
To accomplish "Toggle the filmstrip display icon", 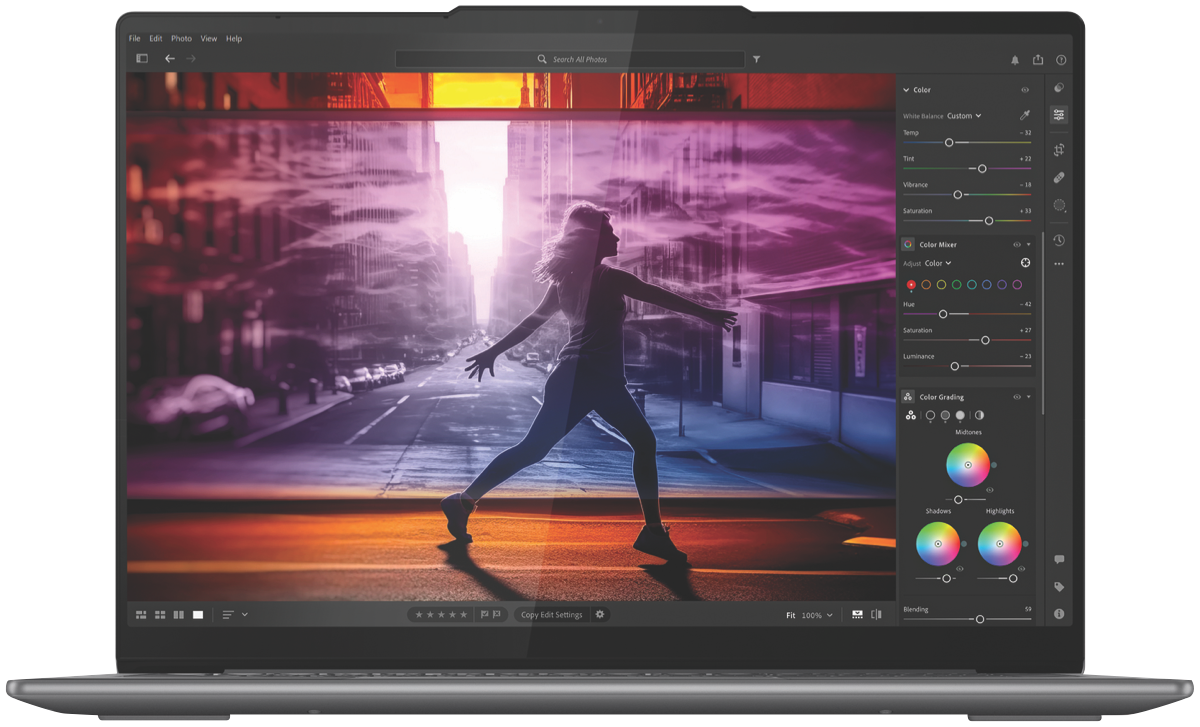I will point(857,615).
